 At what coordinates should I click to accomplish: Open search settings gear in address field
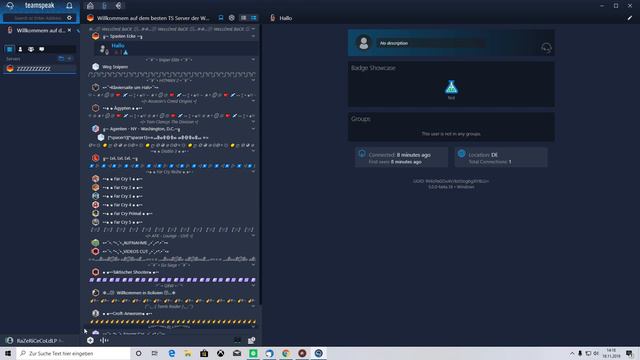[69, 18]
